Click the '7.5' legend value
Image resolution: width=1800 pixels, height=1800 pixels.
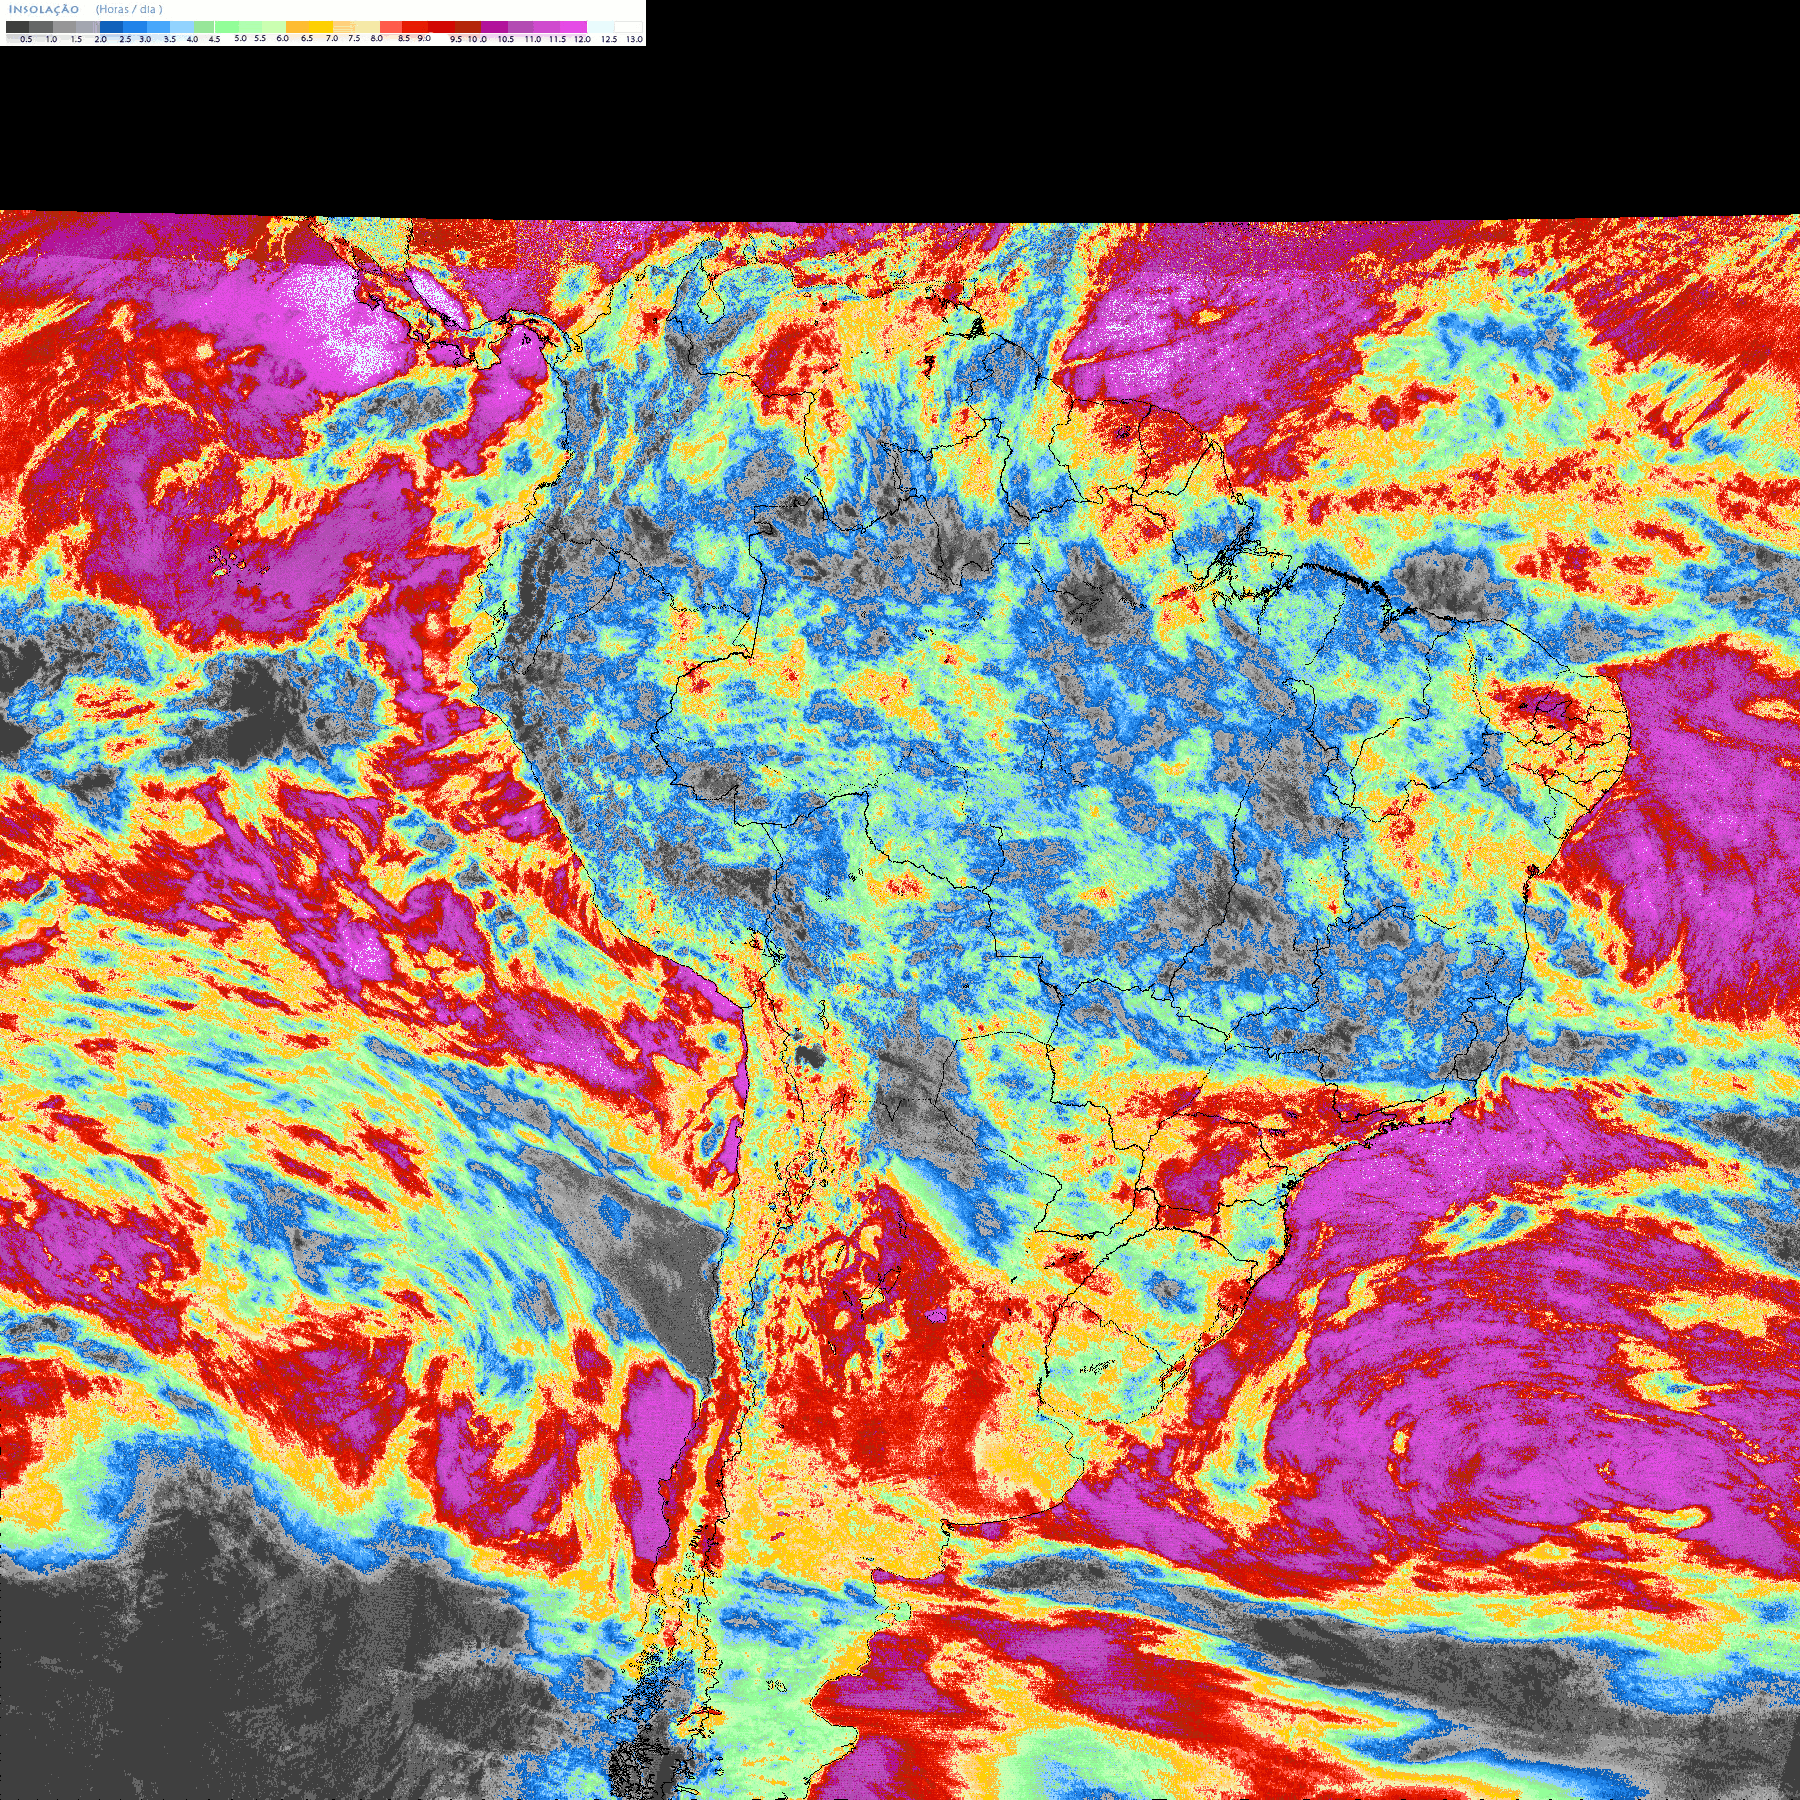pos(354,38)
